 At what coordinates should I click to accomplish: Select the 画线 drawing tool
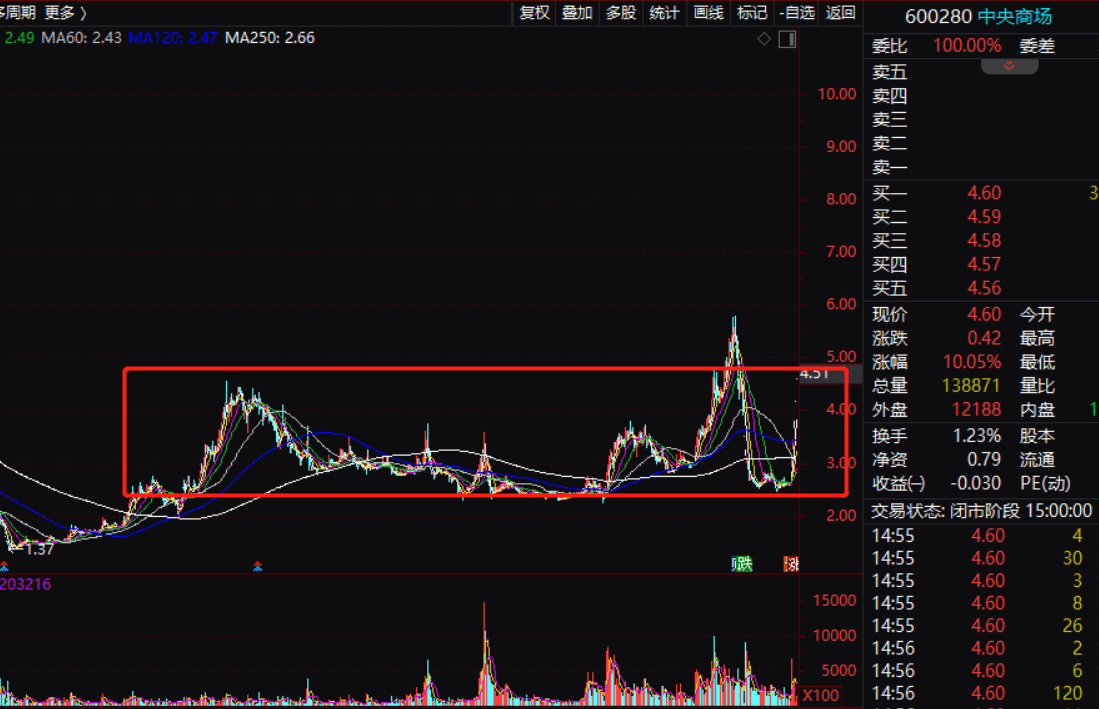(x=708, y=13)
